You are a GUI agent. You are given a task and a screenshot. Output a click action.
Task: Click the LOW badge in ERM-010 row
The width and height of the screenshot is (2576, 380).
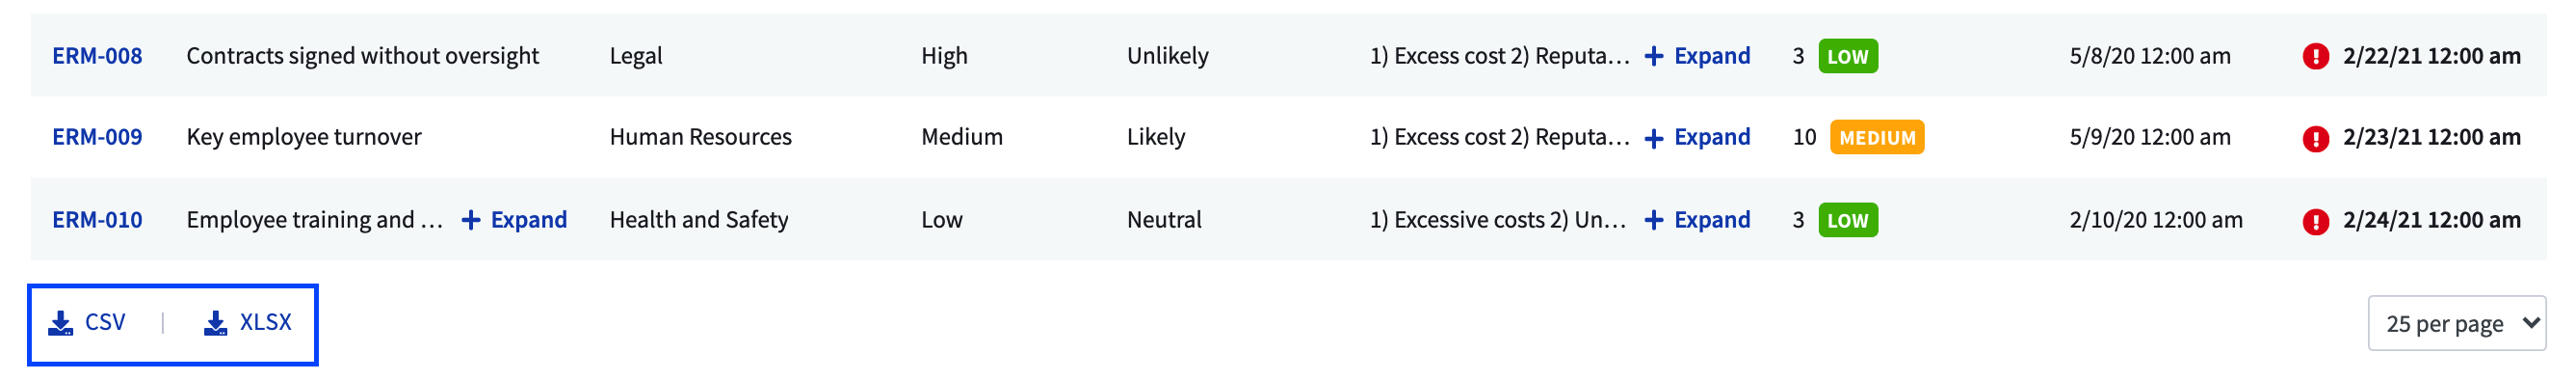1848,221
